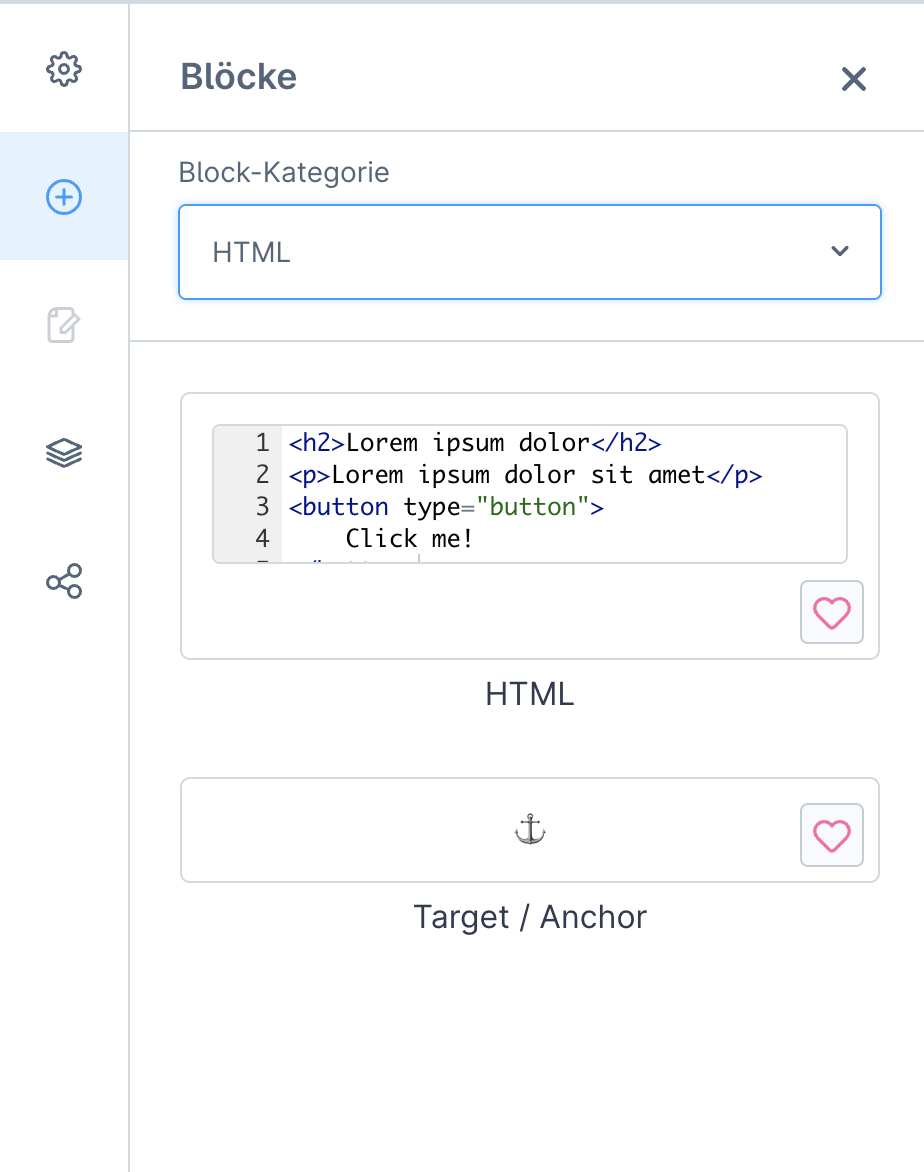The image size is (924, 1172).
Task: Toggle the heart on the Target / Anchor block
Action: coord(831,835)
